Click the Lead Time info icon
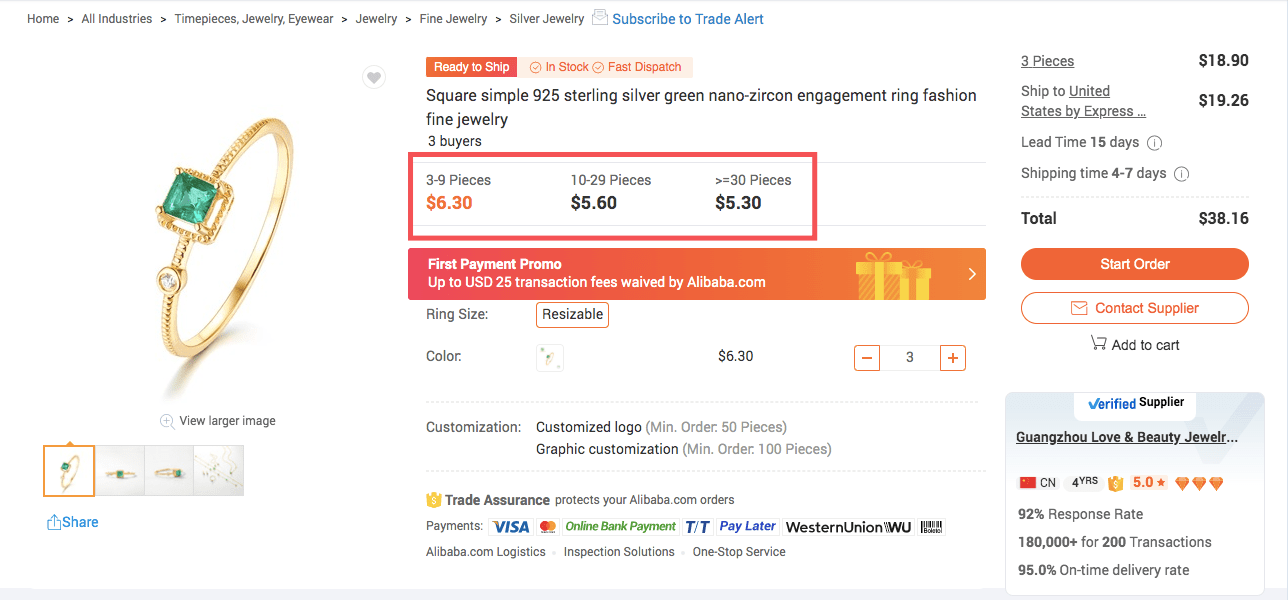Image resolution: width=1288 pixels, height=600 pixels. pyautogui.click(x=1154, y=142)
